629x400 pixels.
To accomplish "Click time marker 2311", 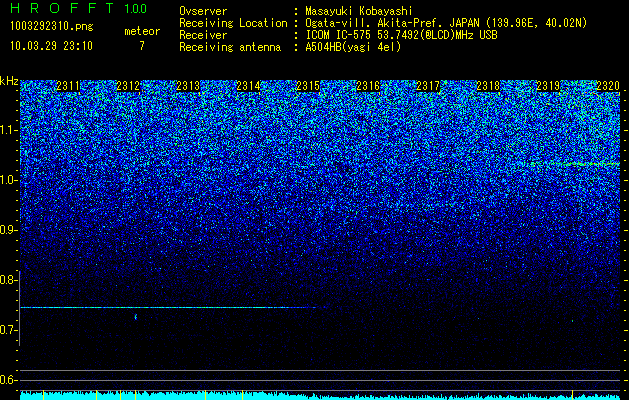I will (x=68, y=86).
